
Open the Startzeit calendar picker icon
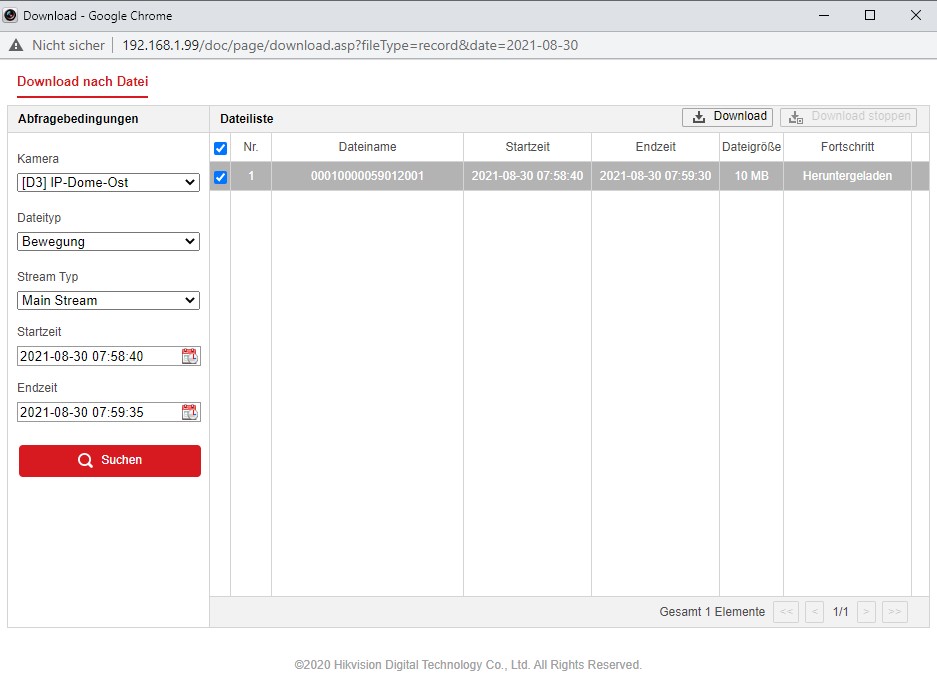tap(190, 356)
